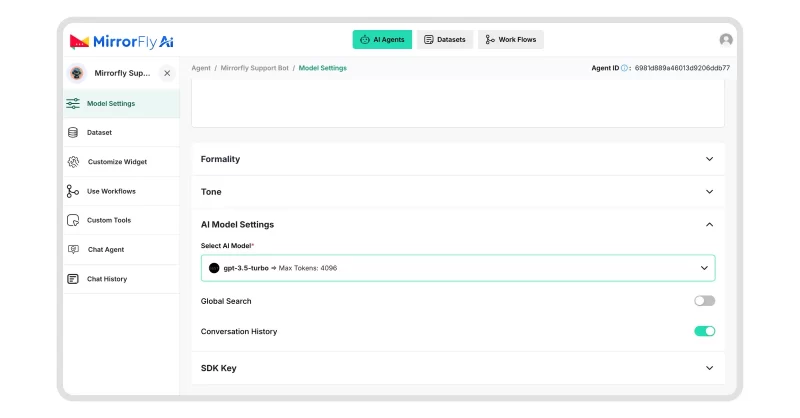Disable the Conversation History toggle

pyautogui.click(x=705, y=331)
